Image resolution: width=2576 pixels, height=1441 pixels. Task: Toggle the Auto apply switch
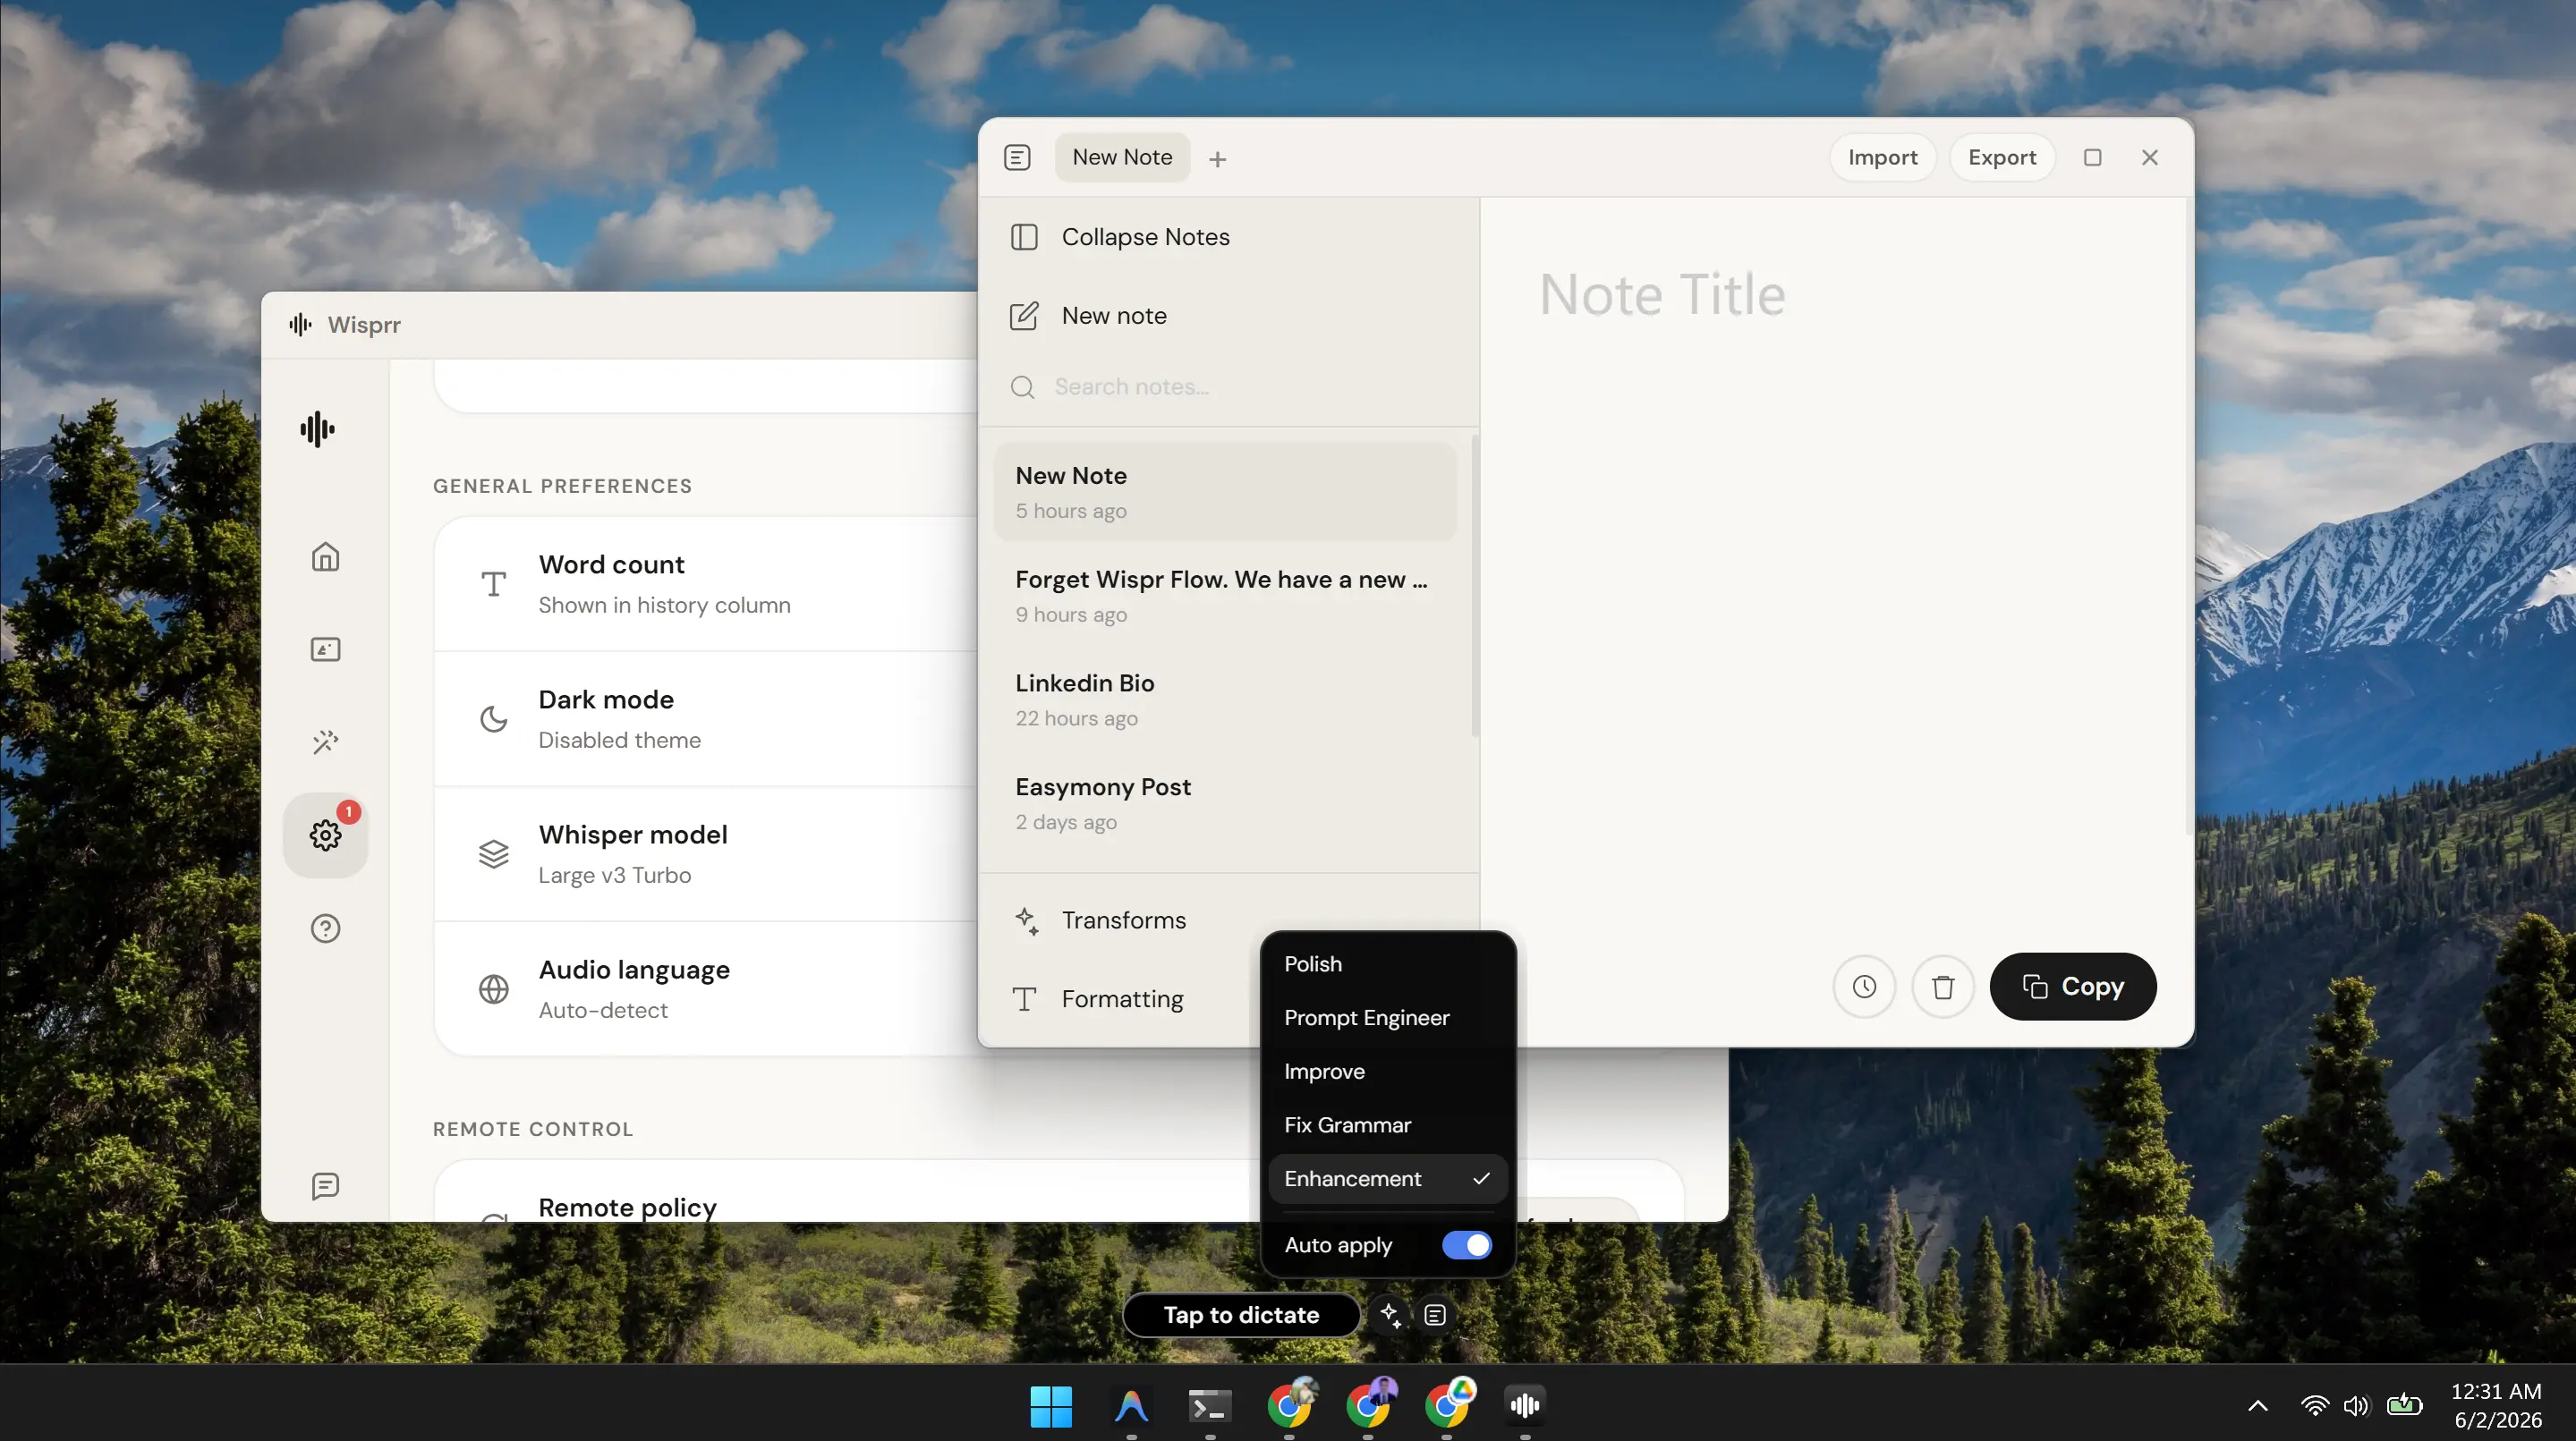[1466, 1245]
